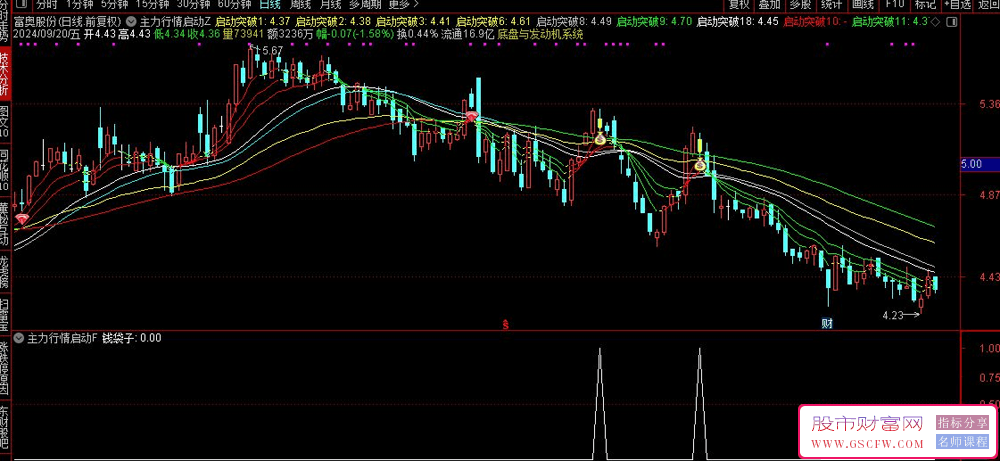Open 同花顺10 sidebar tab
Image resolution: width=1000 pixels, height=461 pixels.
pyautogui.click(x=4, y=171)
